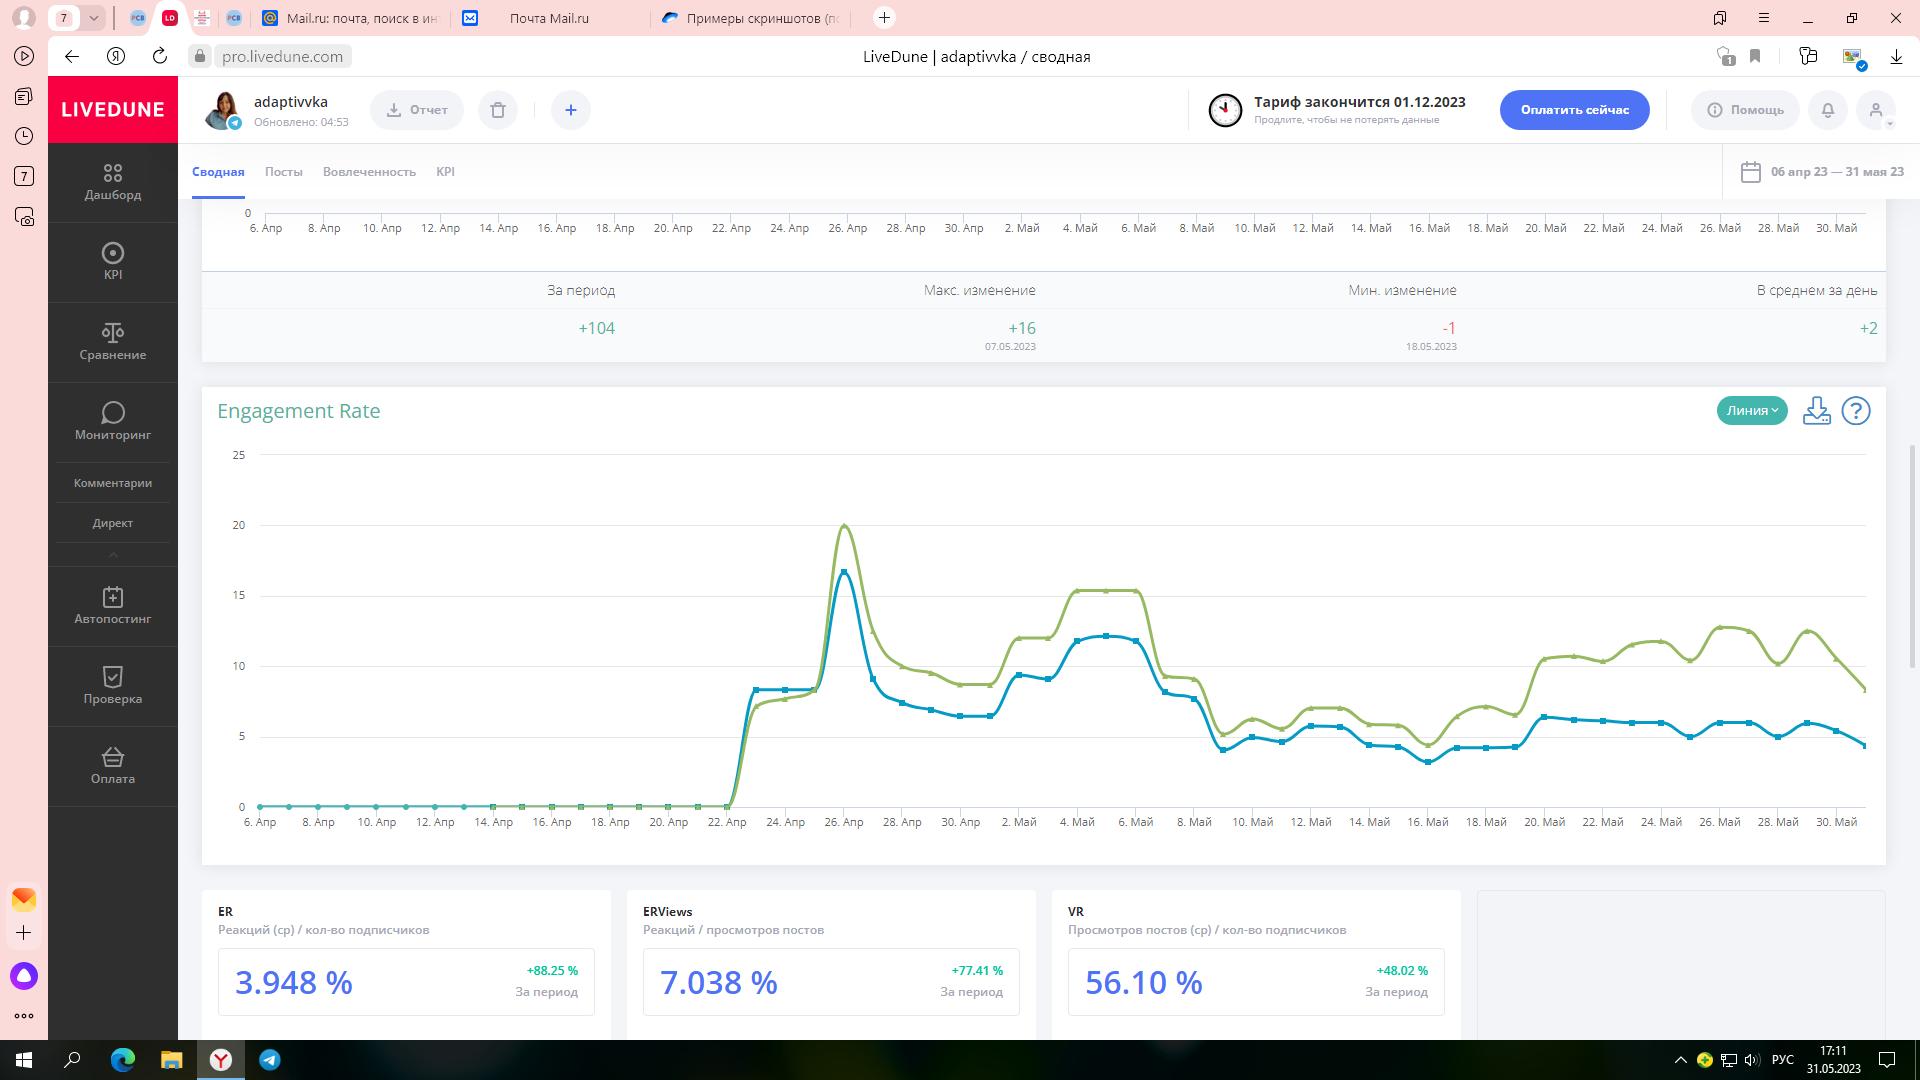1920x1080 pixels.
Task: Open Telegram from taskbar
Action: [270, 1060]
